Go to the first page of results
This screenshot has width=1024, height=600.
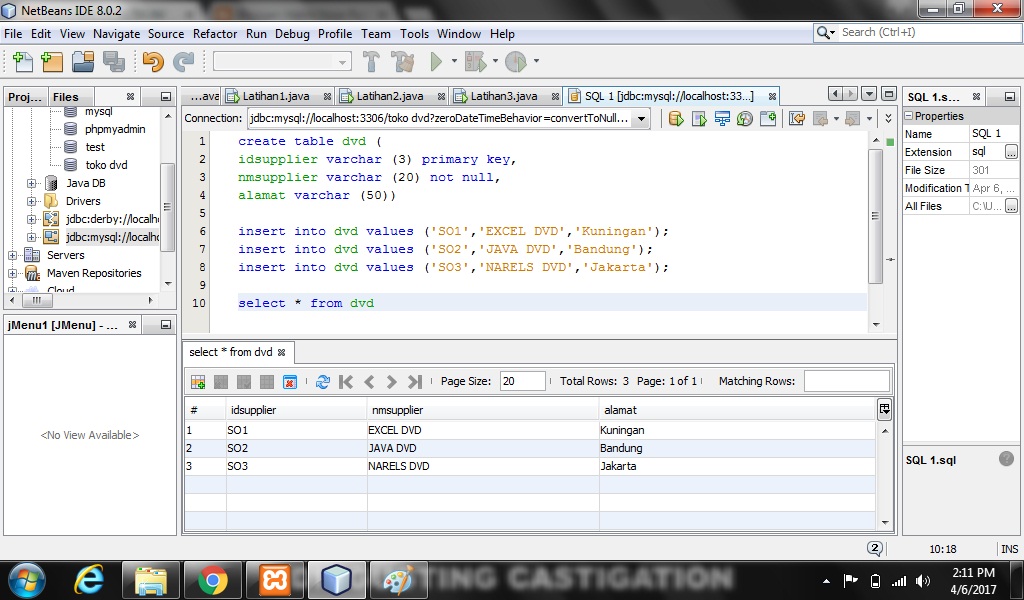pyautogui.click(x=346, y=381)
